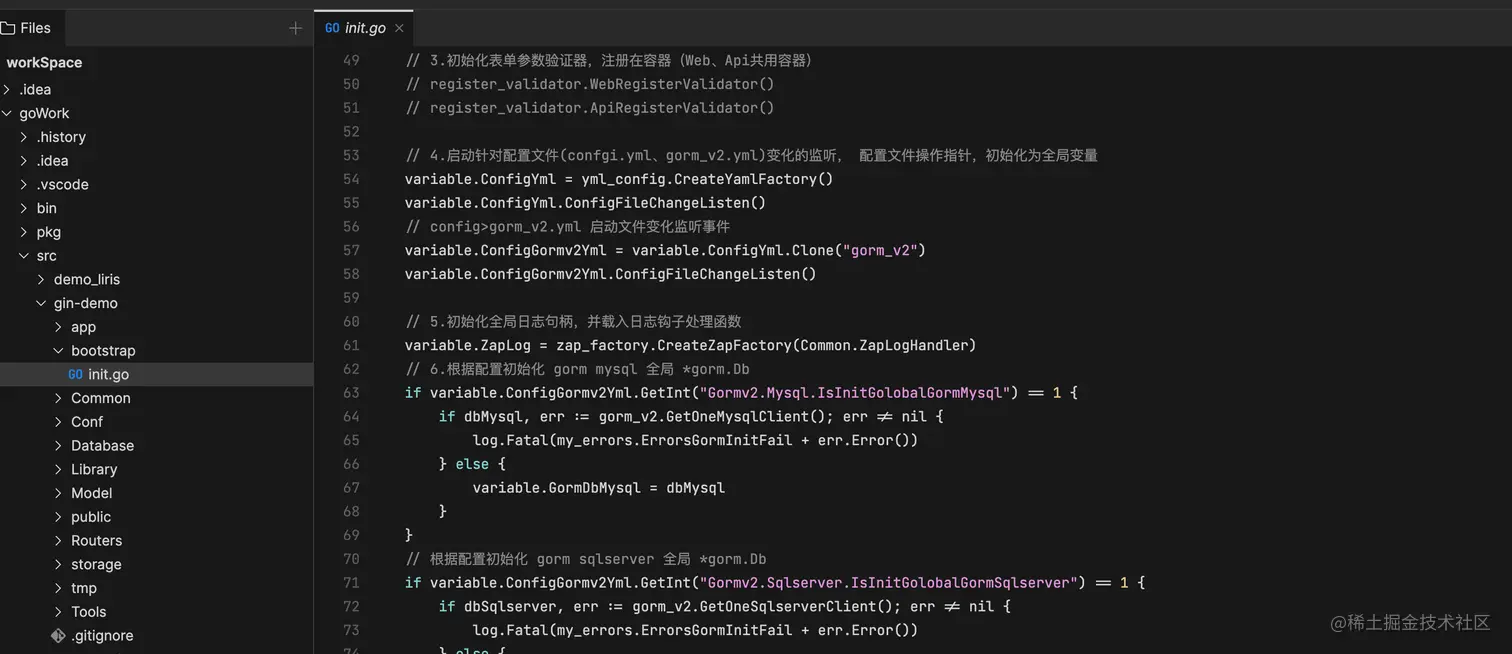Click the "Gormv2.Mysql.IsInitGolobalGormMysql" string

(x=855, y=393)
